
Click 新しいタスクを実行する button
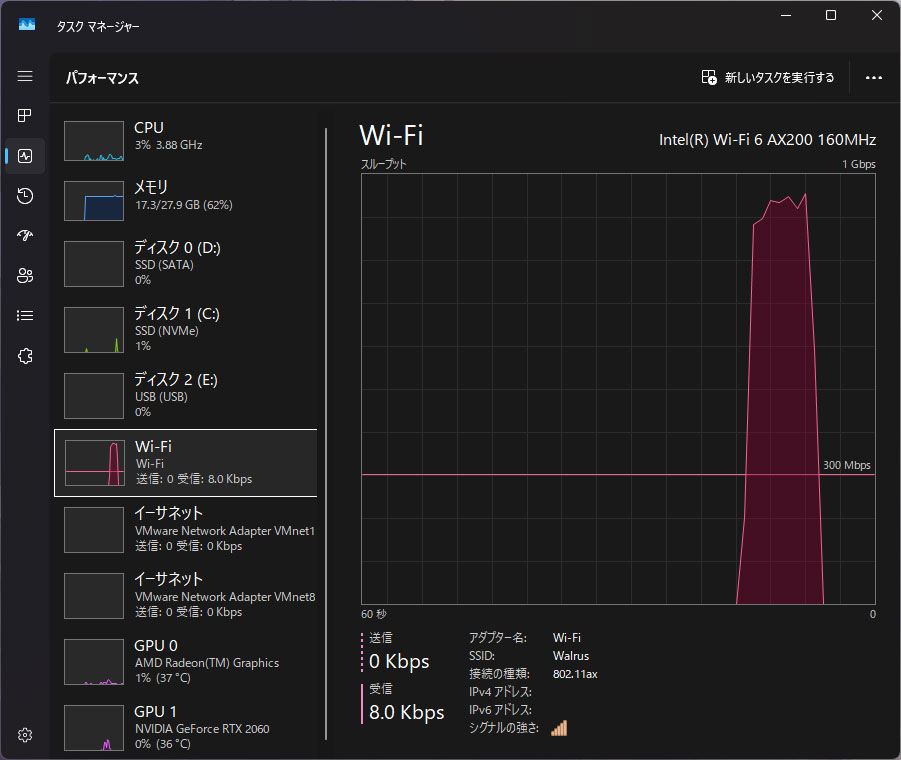[768, 78]
